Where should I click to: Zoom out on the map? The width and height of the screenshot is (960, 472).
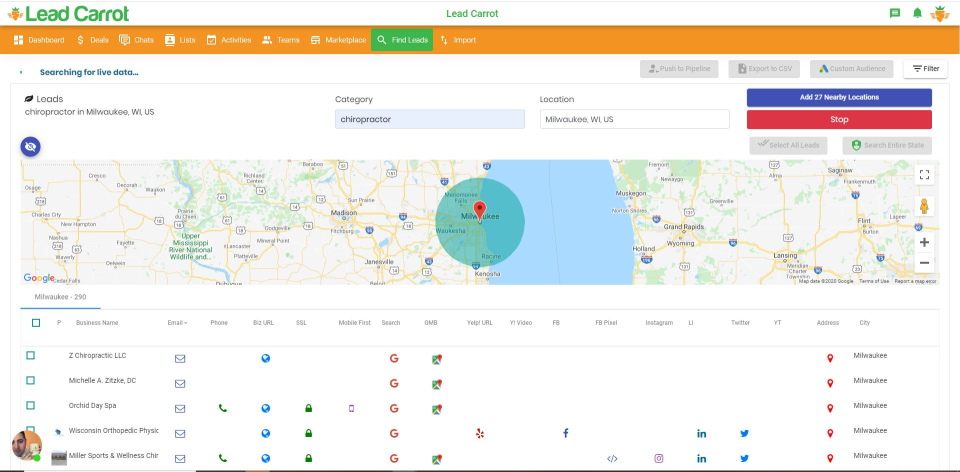point(924,263)
